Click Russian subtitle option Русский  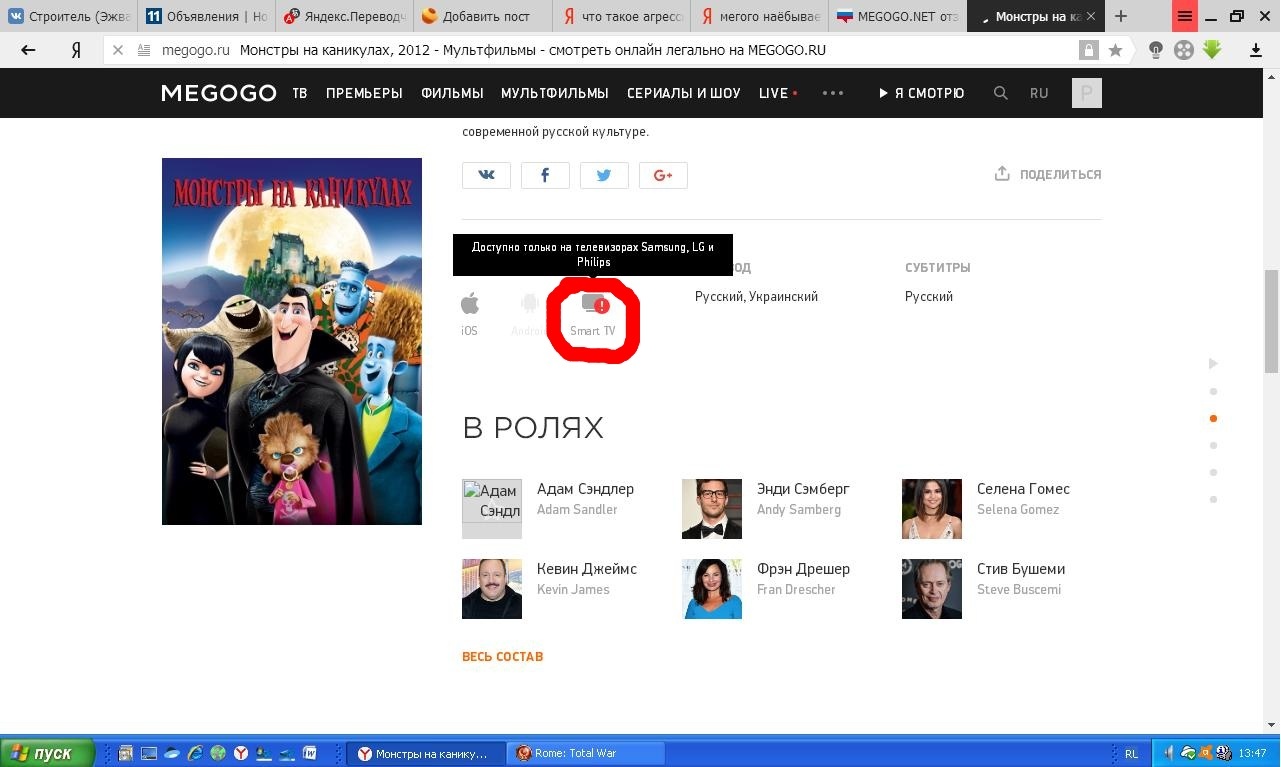[x=929, y=296]
